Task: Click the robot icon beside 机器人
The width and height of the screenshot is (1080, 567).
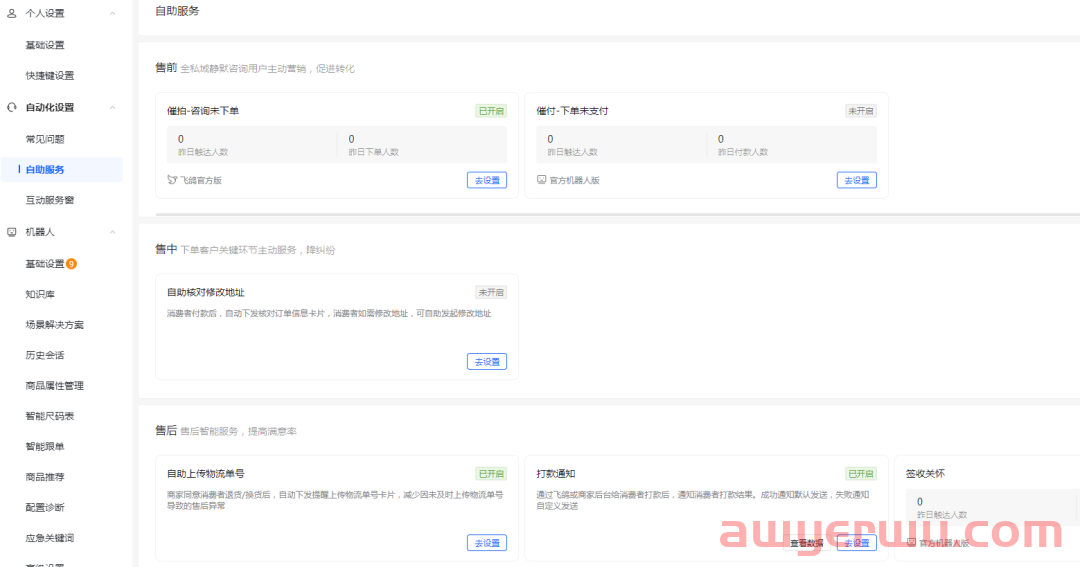Action: [12, 232]
